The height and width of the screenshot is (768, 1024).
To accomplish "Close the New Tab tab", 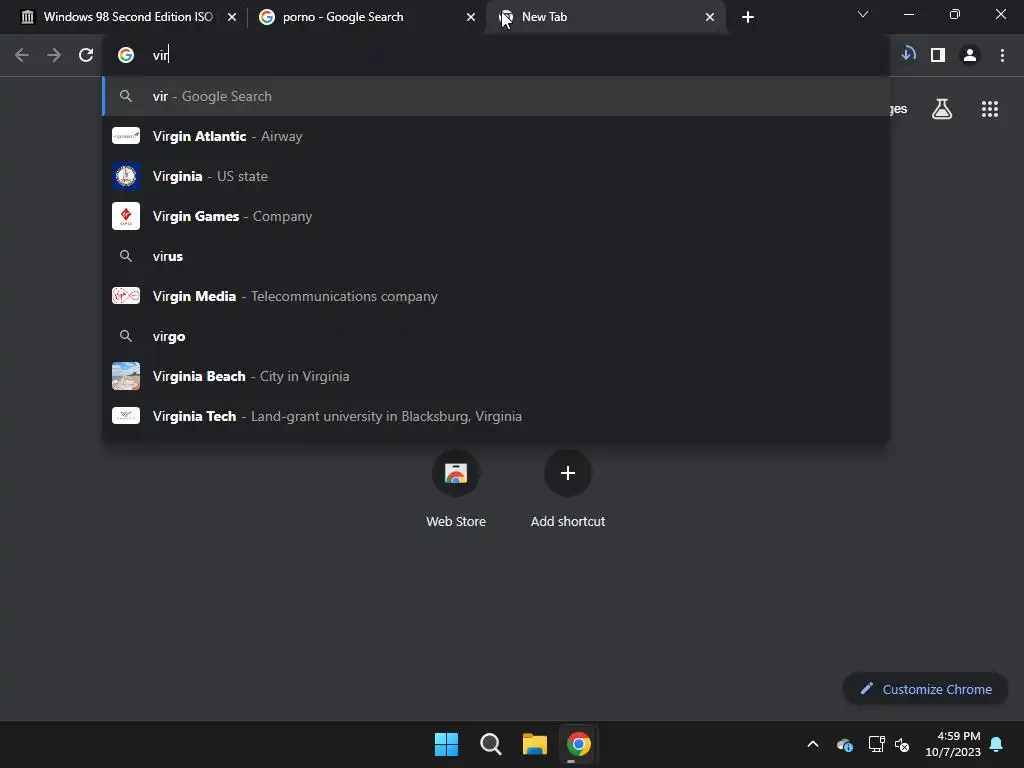I will pos(710,18).
